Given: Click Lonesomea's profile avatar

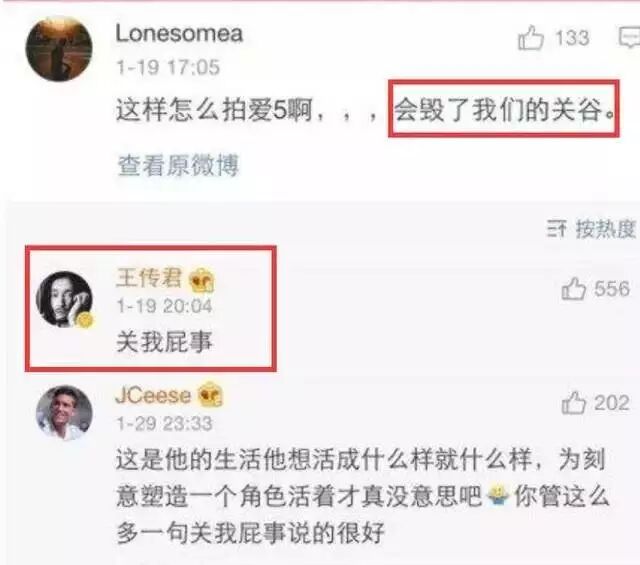Looking at the screenshot, I should coord(59,49).
